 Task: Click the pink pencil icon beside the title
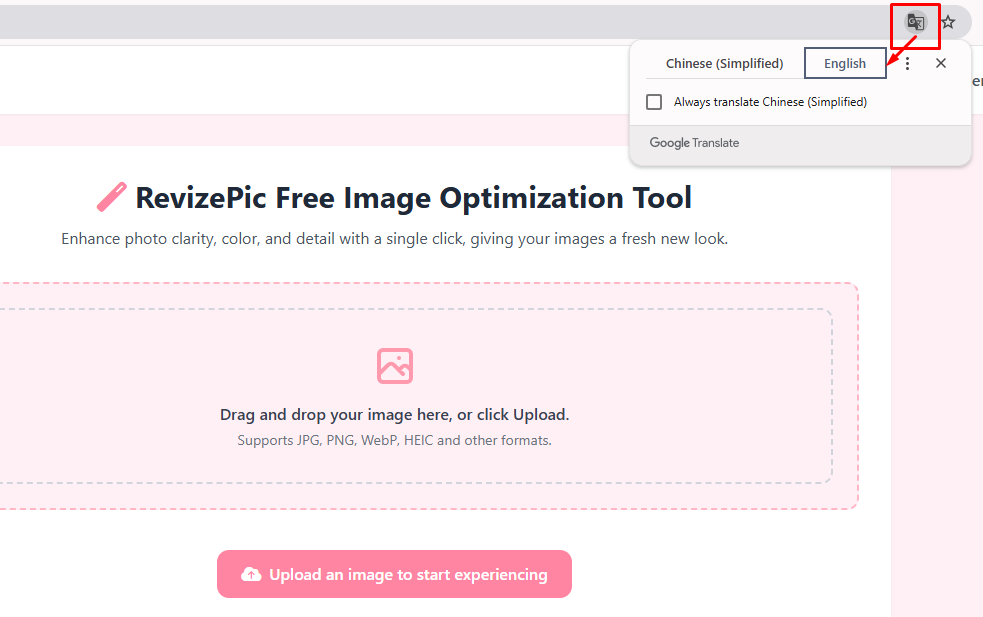[110, 196]
